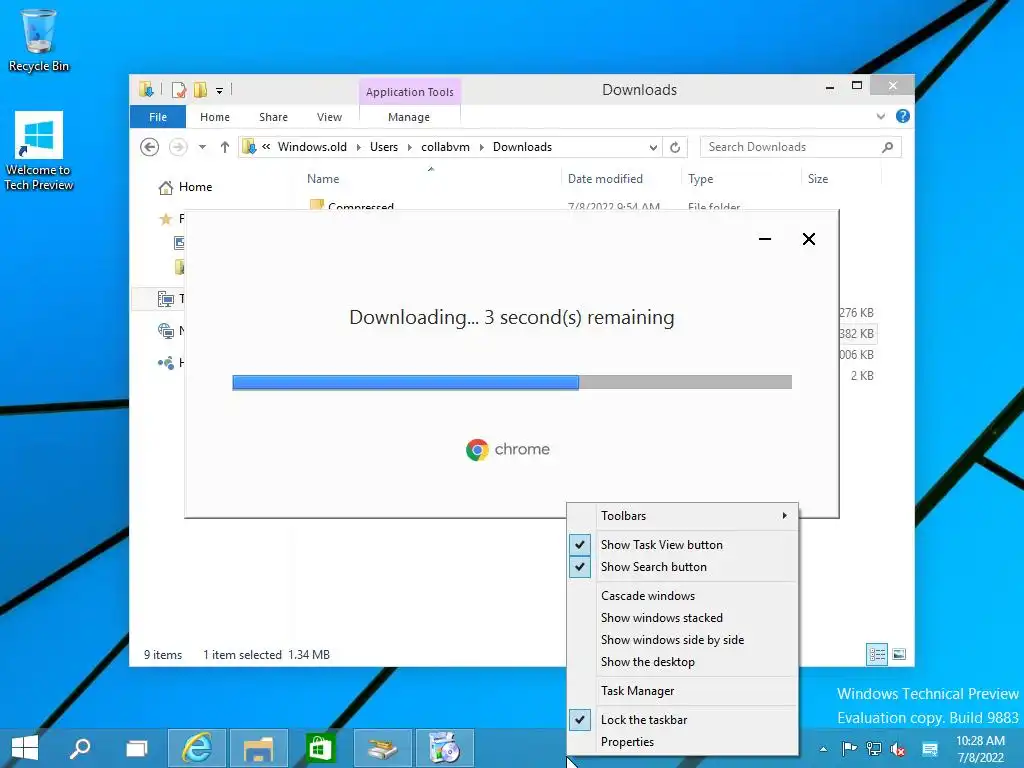
Task: Click Forward arrow in Downloads window
Action: click(178, 147)
